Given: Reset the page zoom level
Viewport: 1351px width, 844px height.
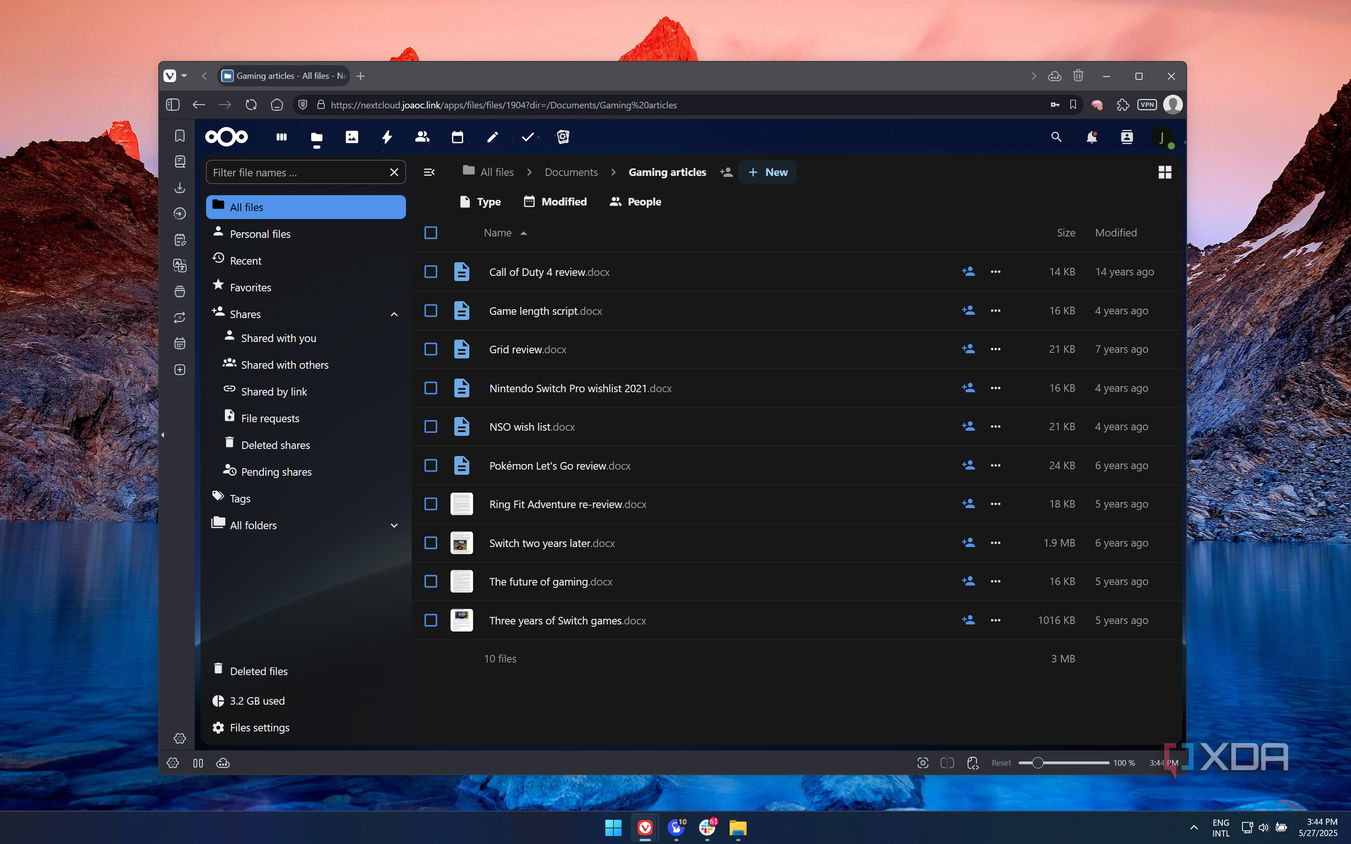Looking at the screenshot, I should tap(1001, 763).
